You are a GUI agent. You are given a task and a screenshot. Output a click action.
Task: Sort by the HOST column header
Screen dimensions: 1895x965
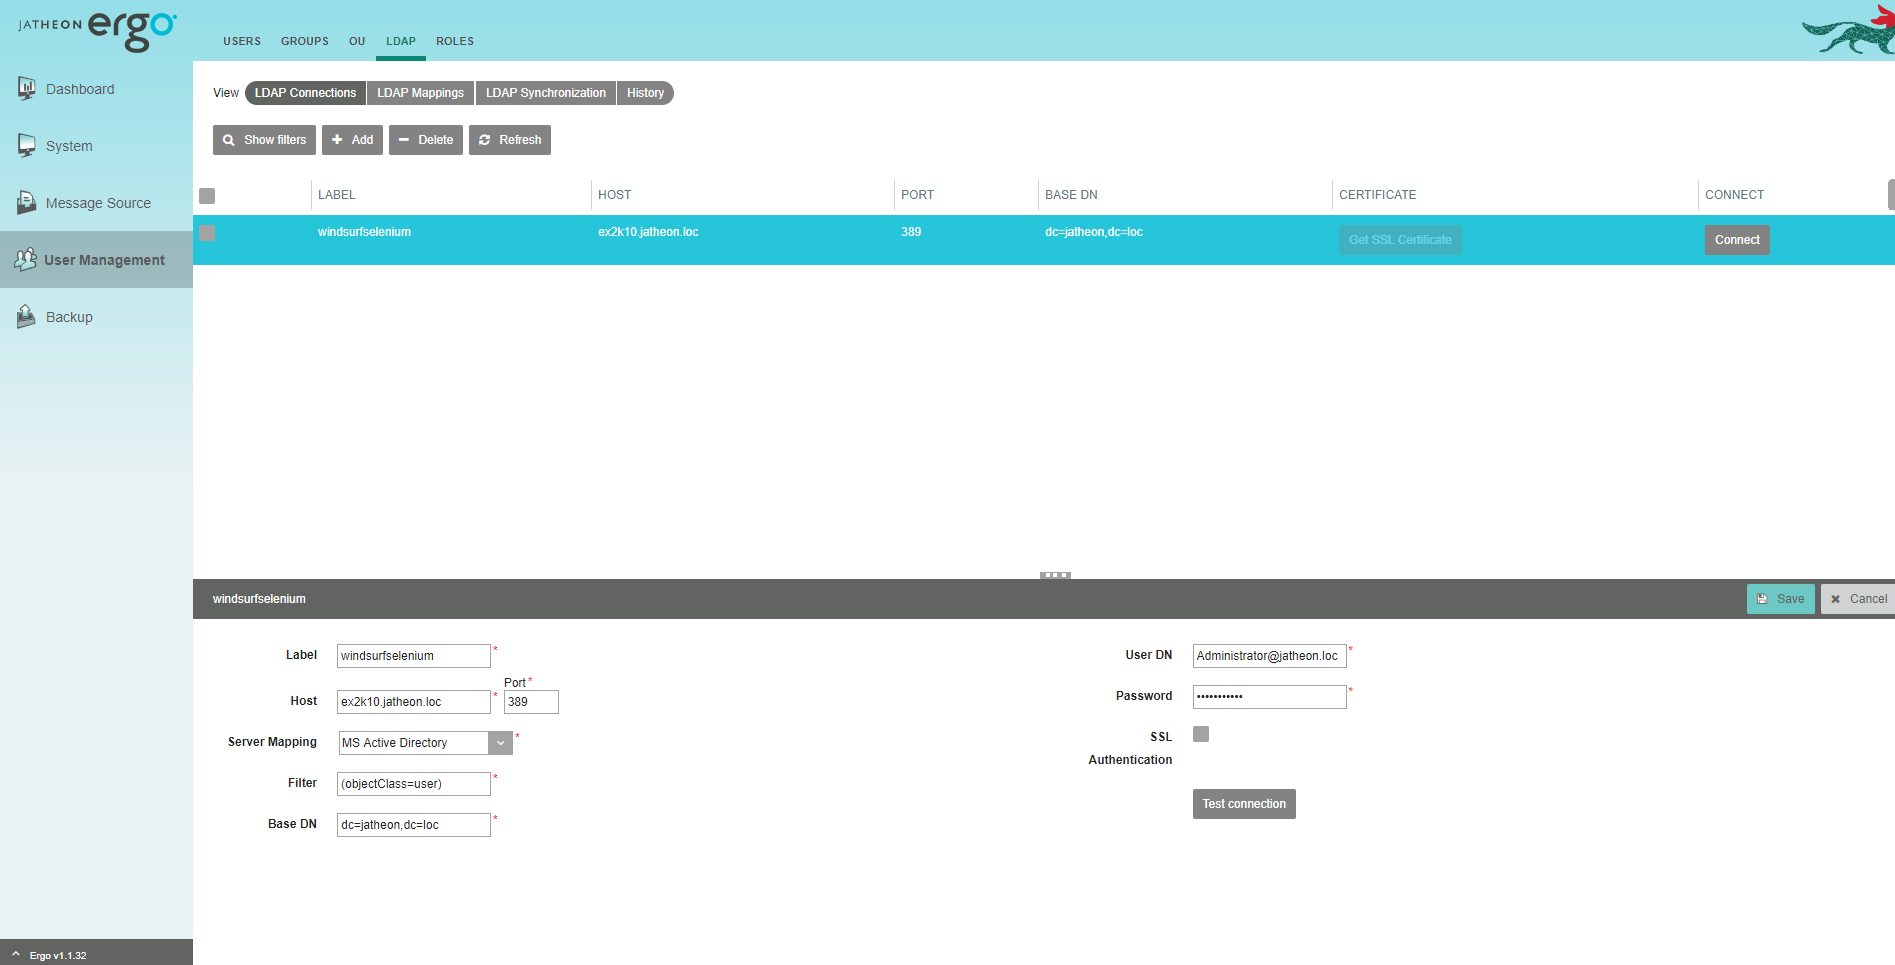(x=615, y=195)
